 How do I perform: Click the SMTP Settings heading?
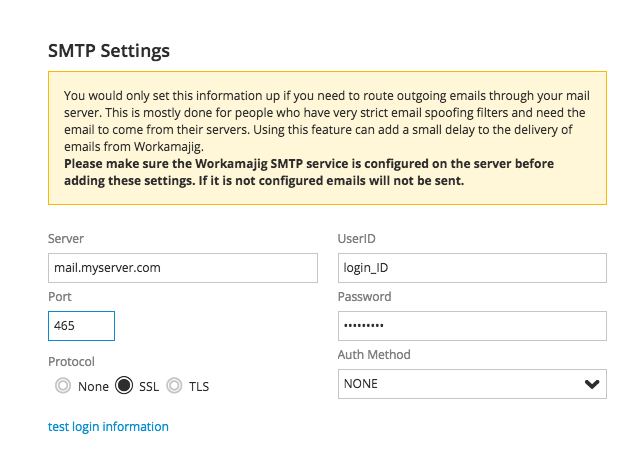click(x=109, y=51)
